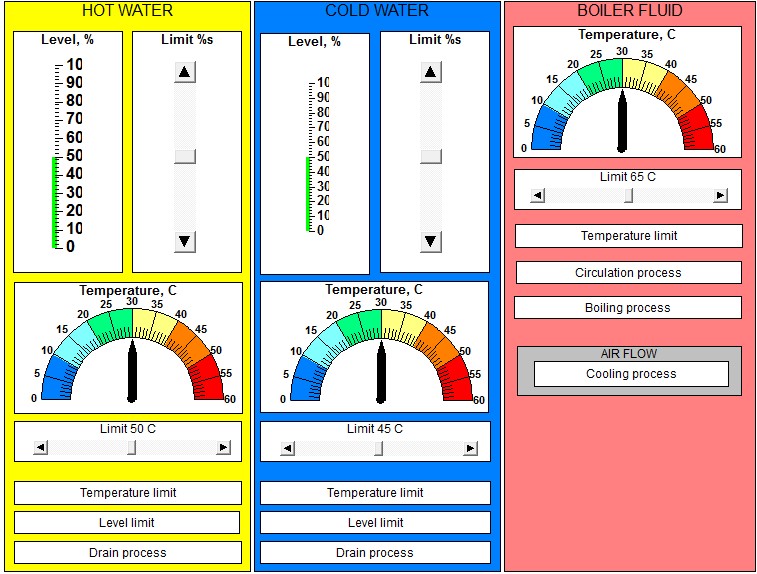Click Hot Water Drain process button
This screenshot has height=574, width=757.
point(128,553)
